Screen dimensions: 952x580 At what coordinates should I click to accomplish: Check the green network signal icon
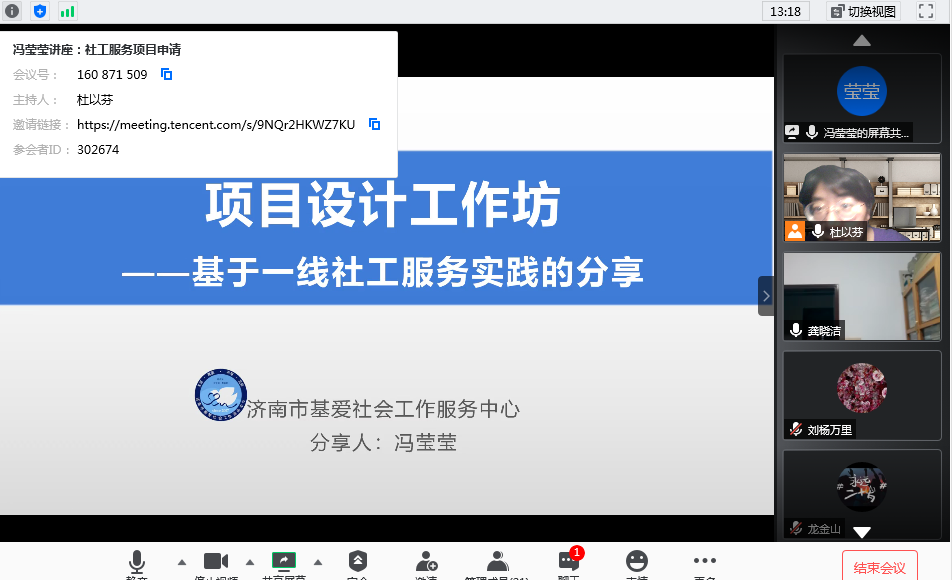(67, 11)
